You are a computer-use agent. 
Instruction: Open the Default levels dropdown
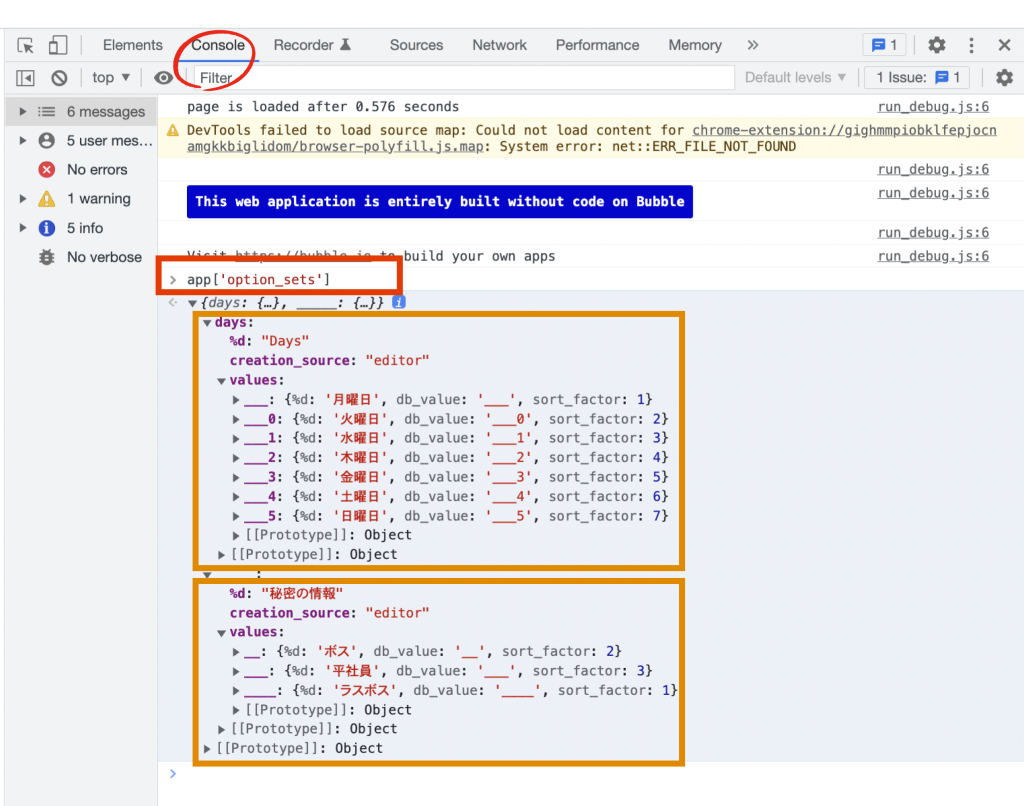(795, 78)
